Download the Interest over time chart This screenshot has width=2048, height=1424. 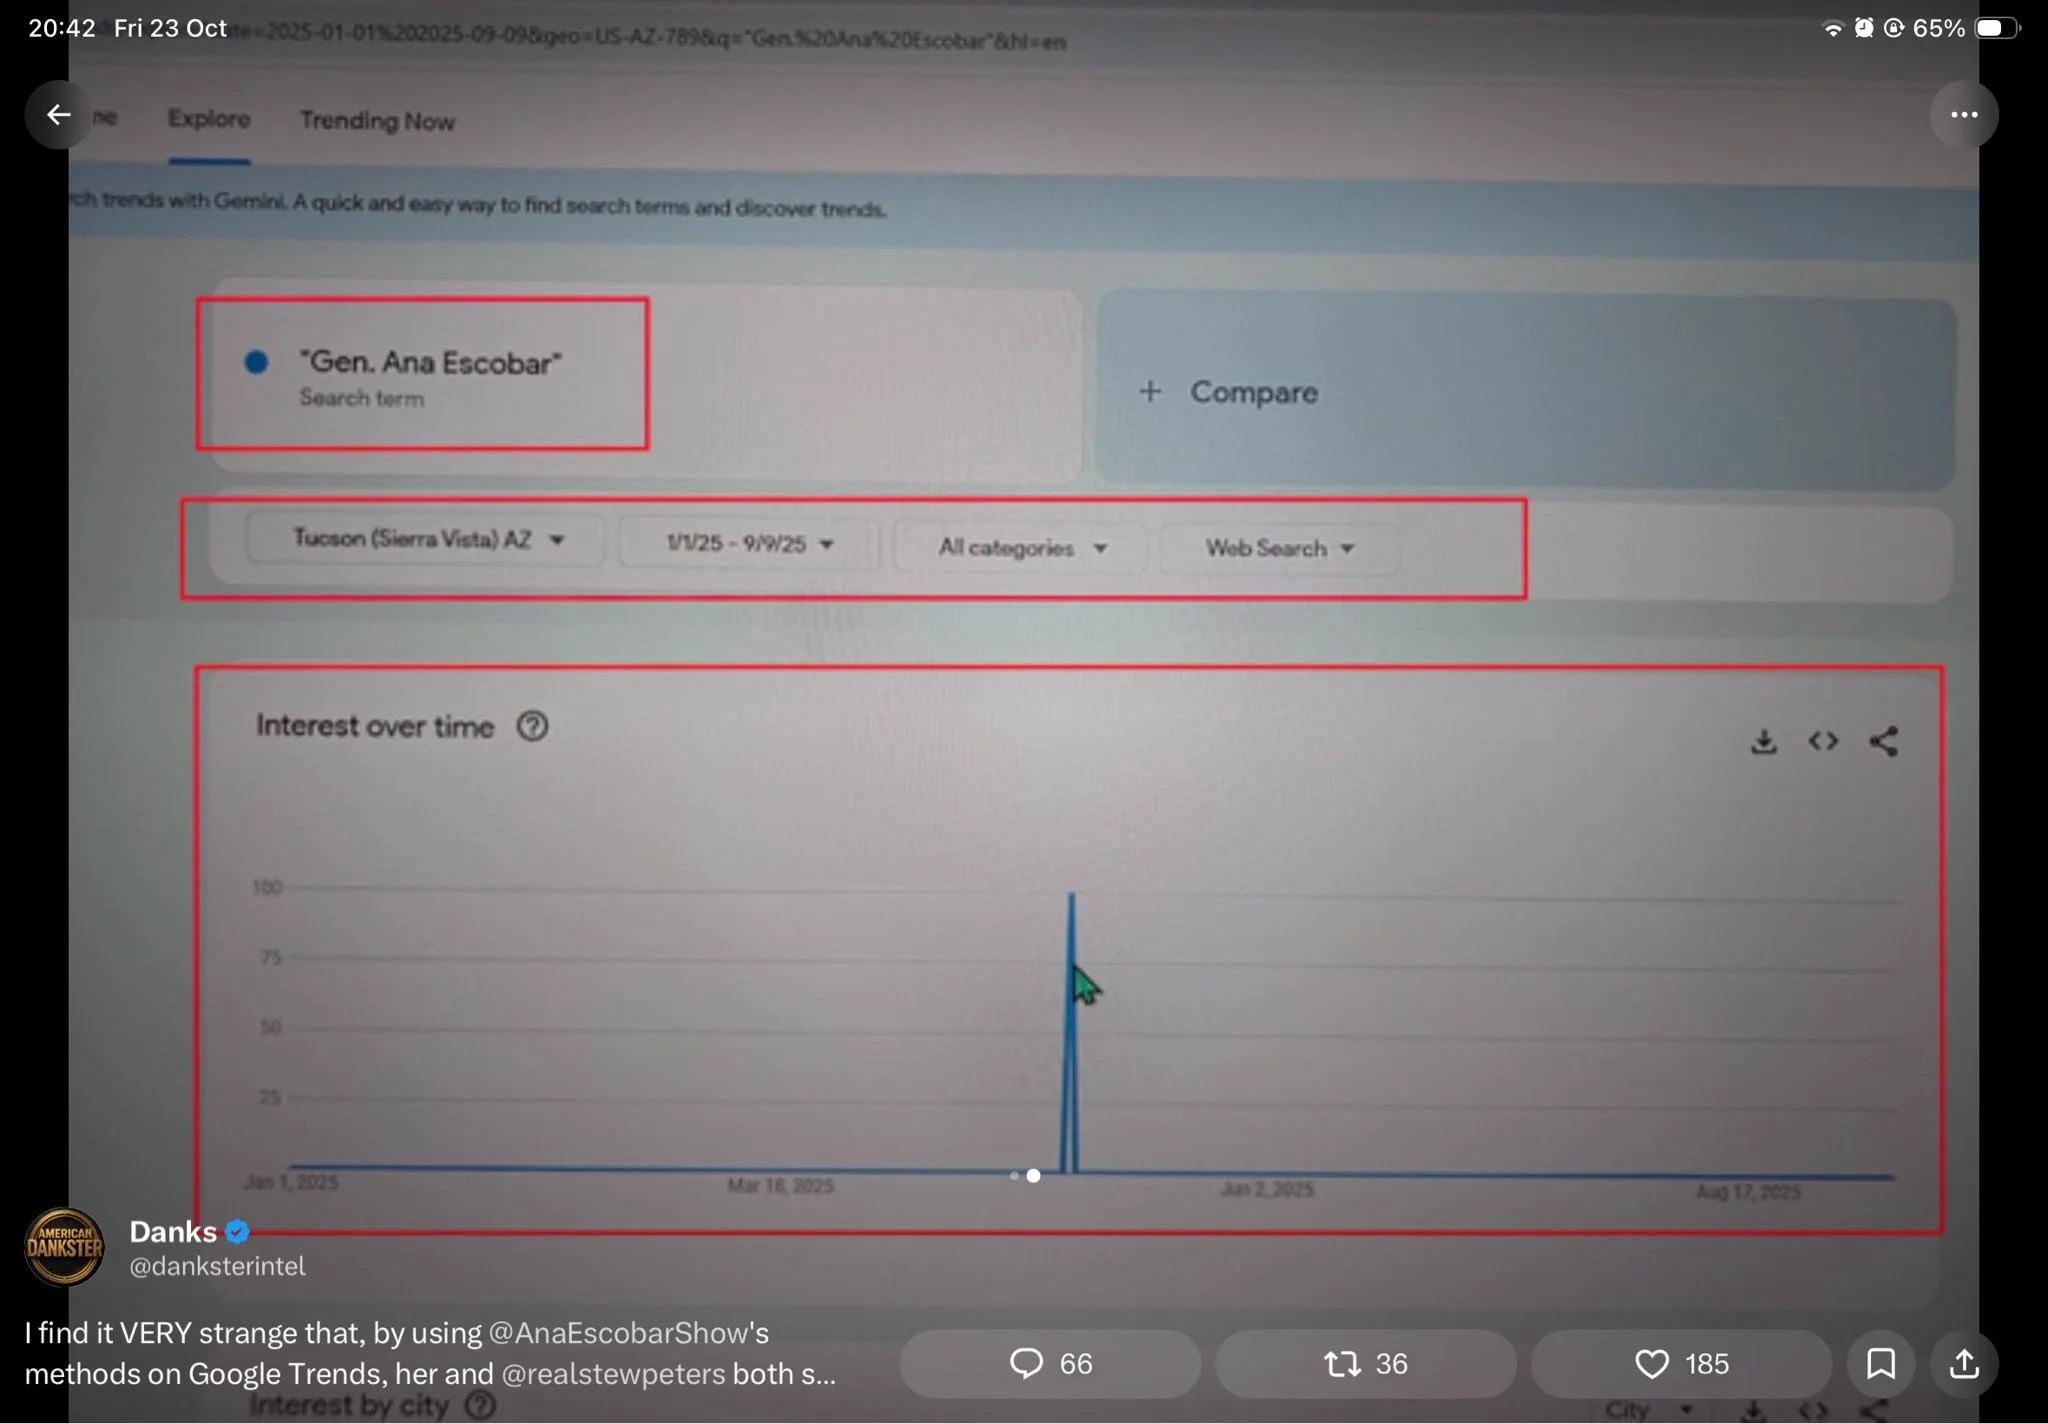pos(1764,741)
